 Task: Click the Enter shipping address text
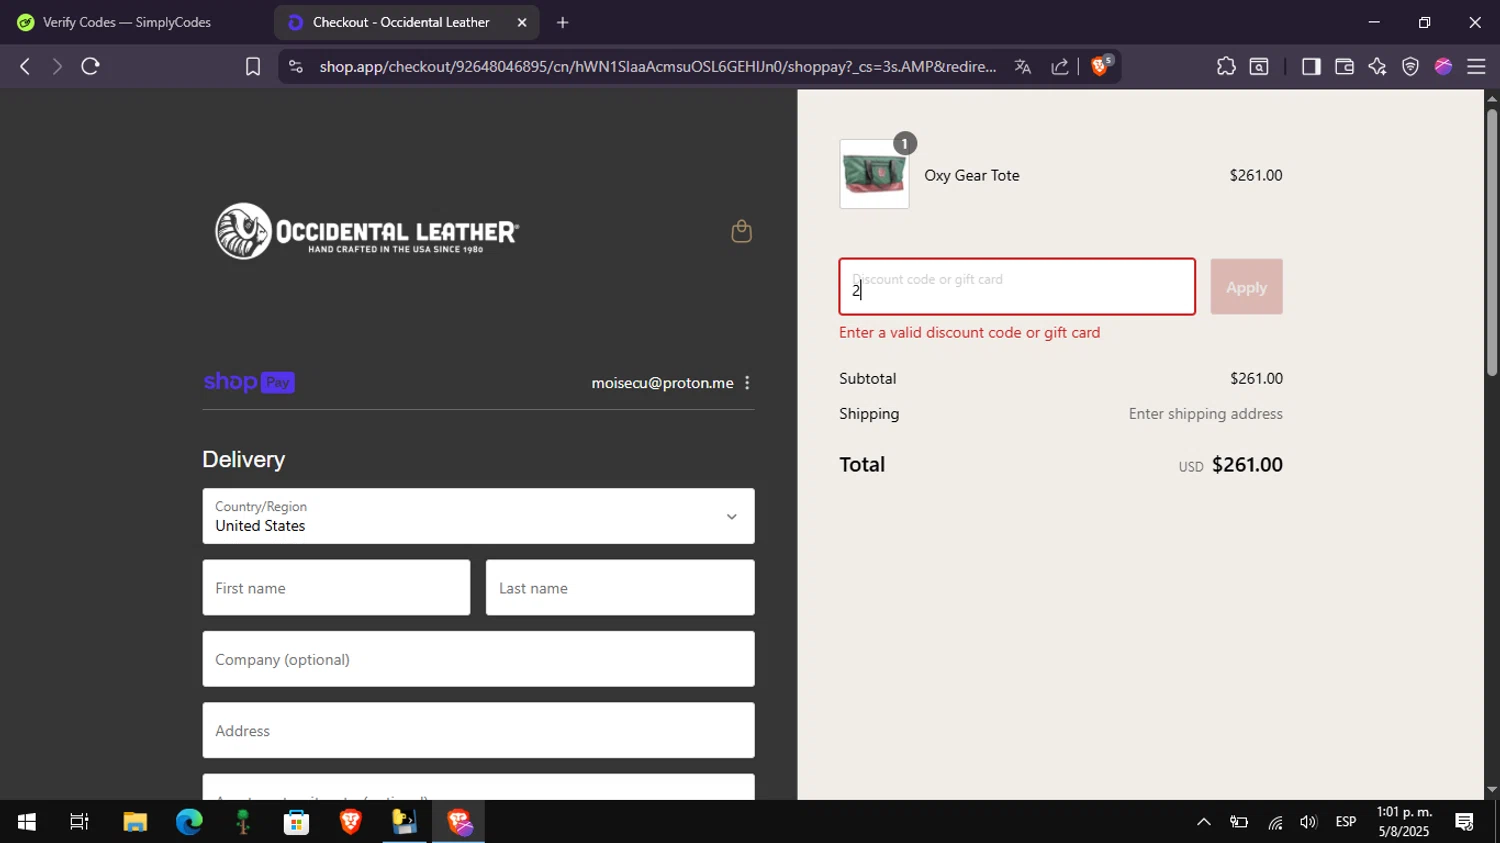tap(1205, 414)
